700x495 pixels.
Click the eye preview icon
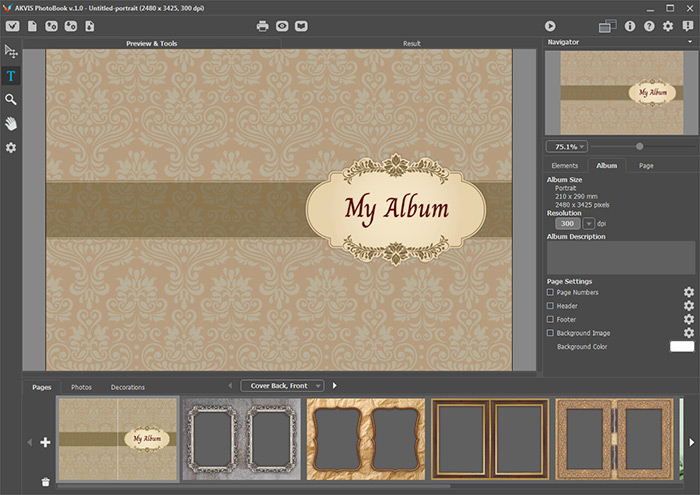point(282,26)
